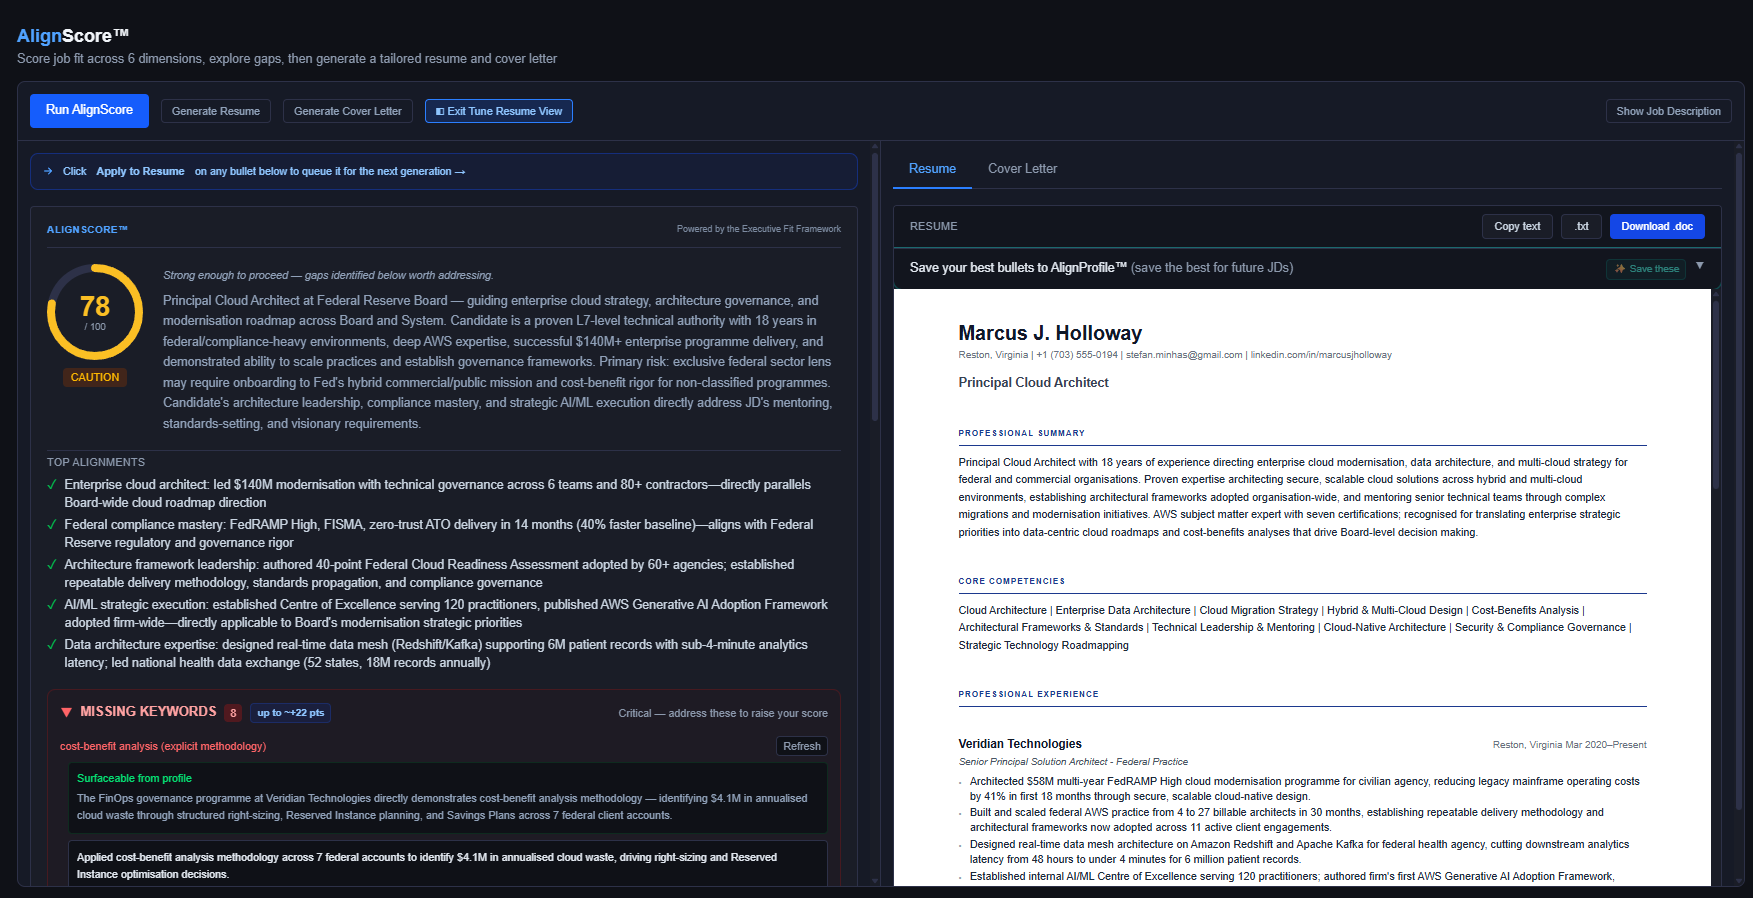Click the Veridian Technologies employer heading
The height and width of the screenshot is (898, 1753).
[1020, 744]
